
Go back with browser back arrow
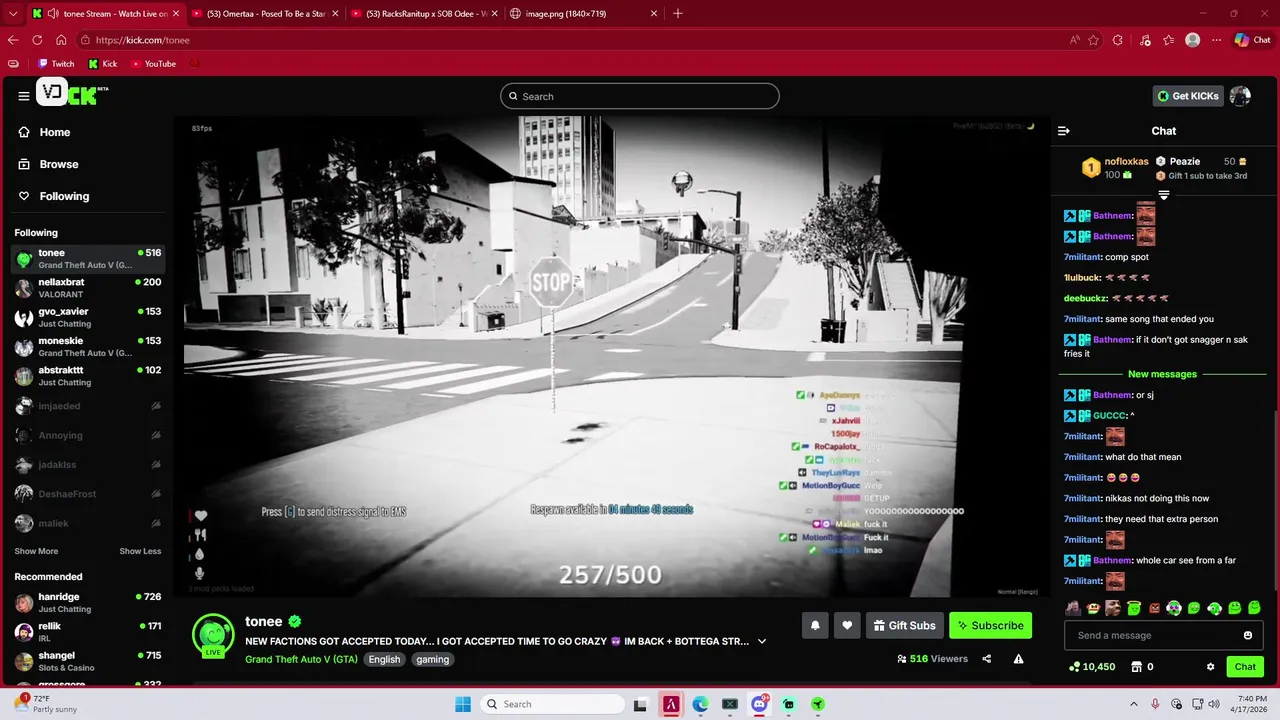click(13, 40)
